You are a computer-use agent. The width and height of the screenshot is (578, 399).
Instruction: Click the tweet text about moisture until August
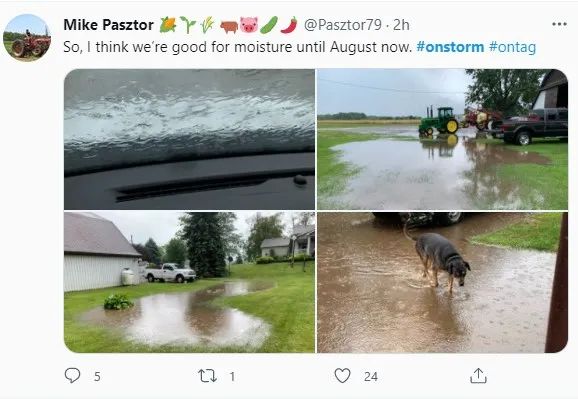pyautogui.click(x=237, y=47)
